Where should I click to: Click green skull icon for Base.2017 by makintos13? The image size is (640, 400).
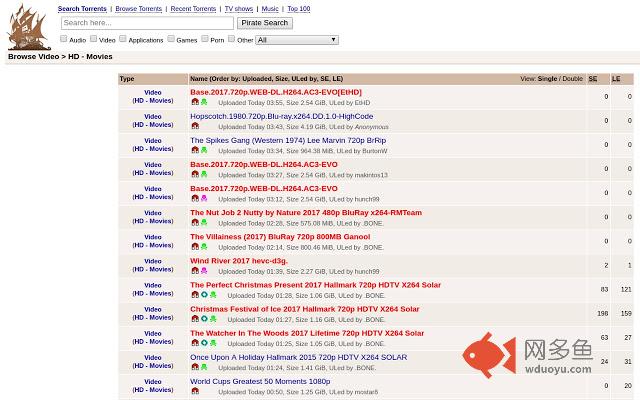[204, 174]
